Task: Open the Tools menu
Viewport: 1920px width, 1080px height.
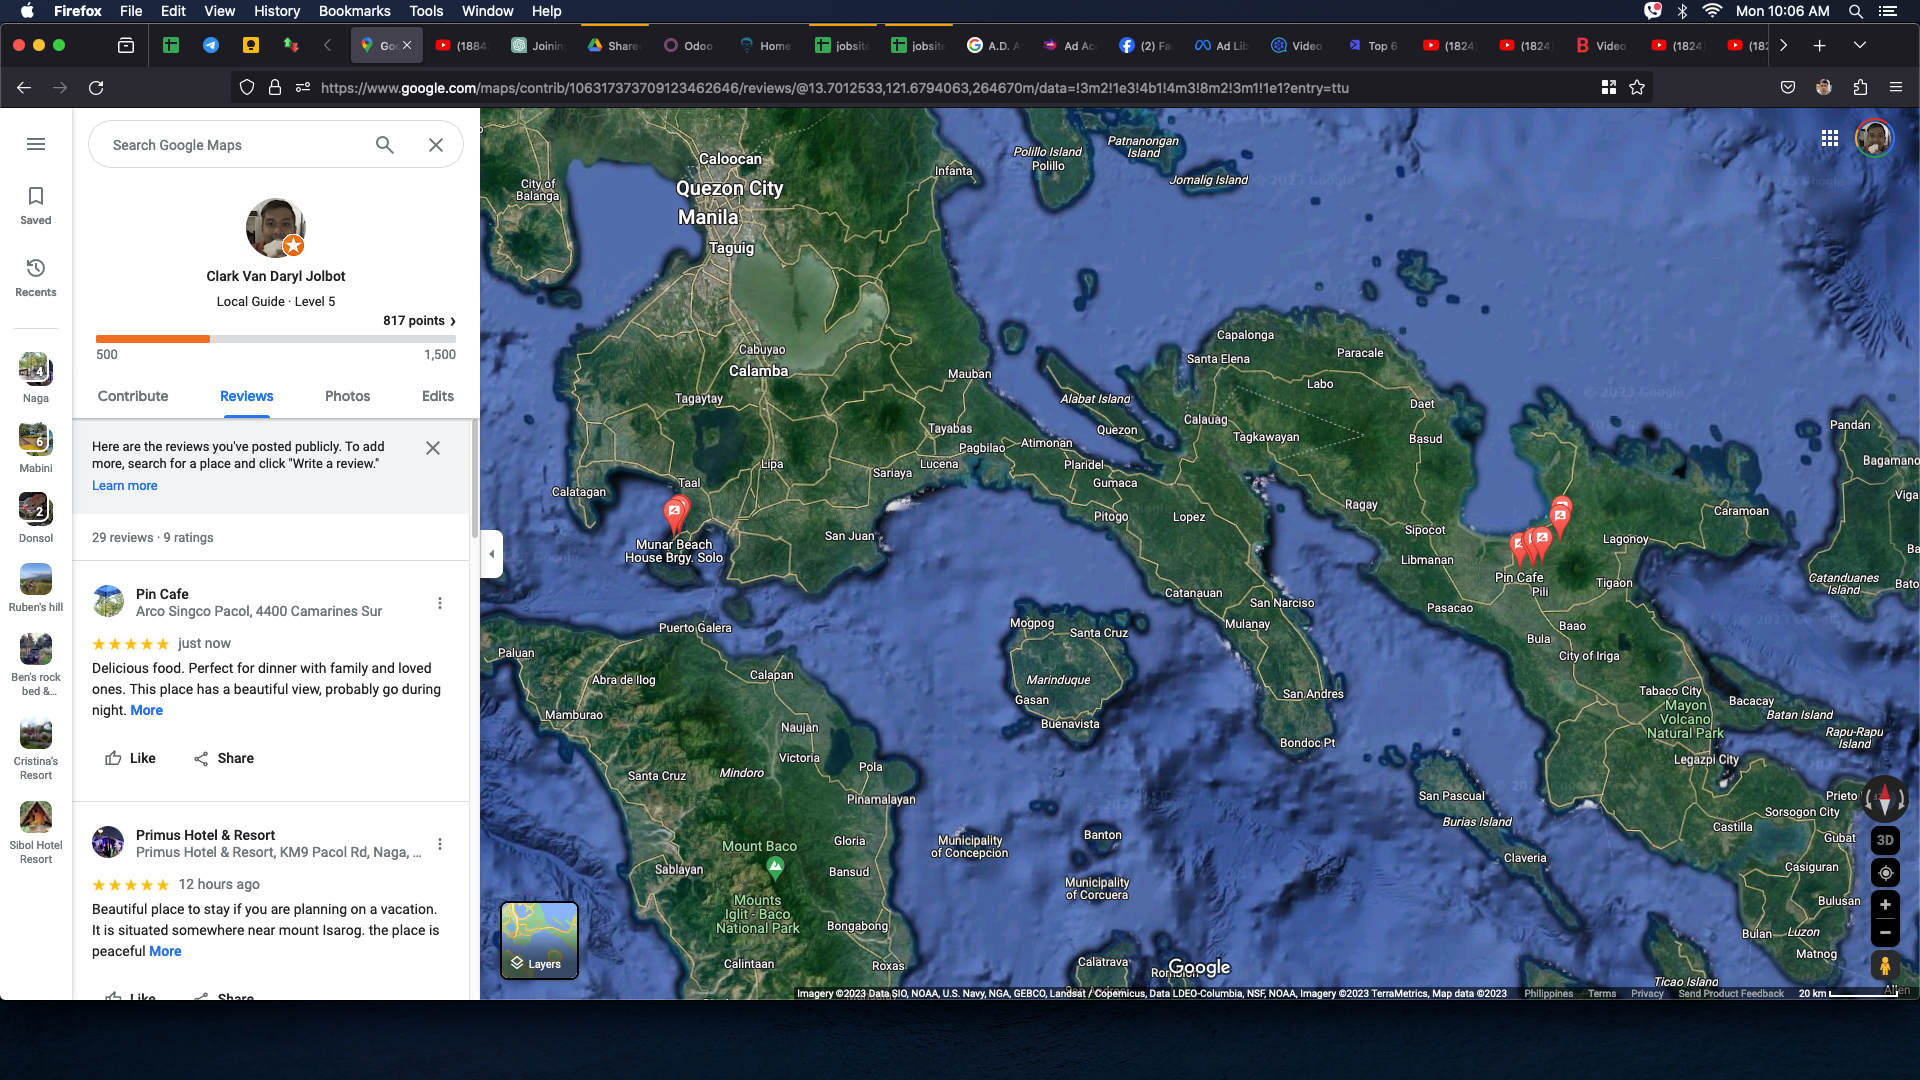Action: [426, 11]
